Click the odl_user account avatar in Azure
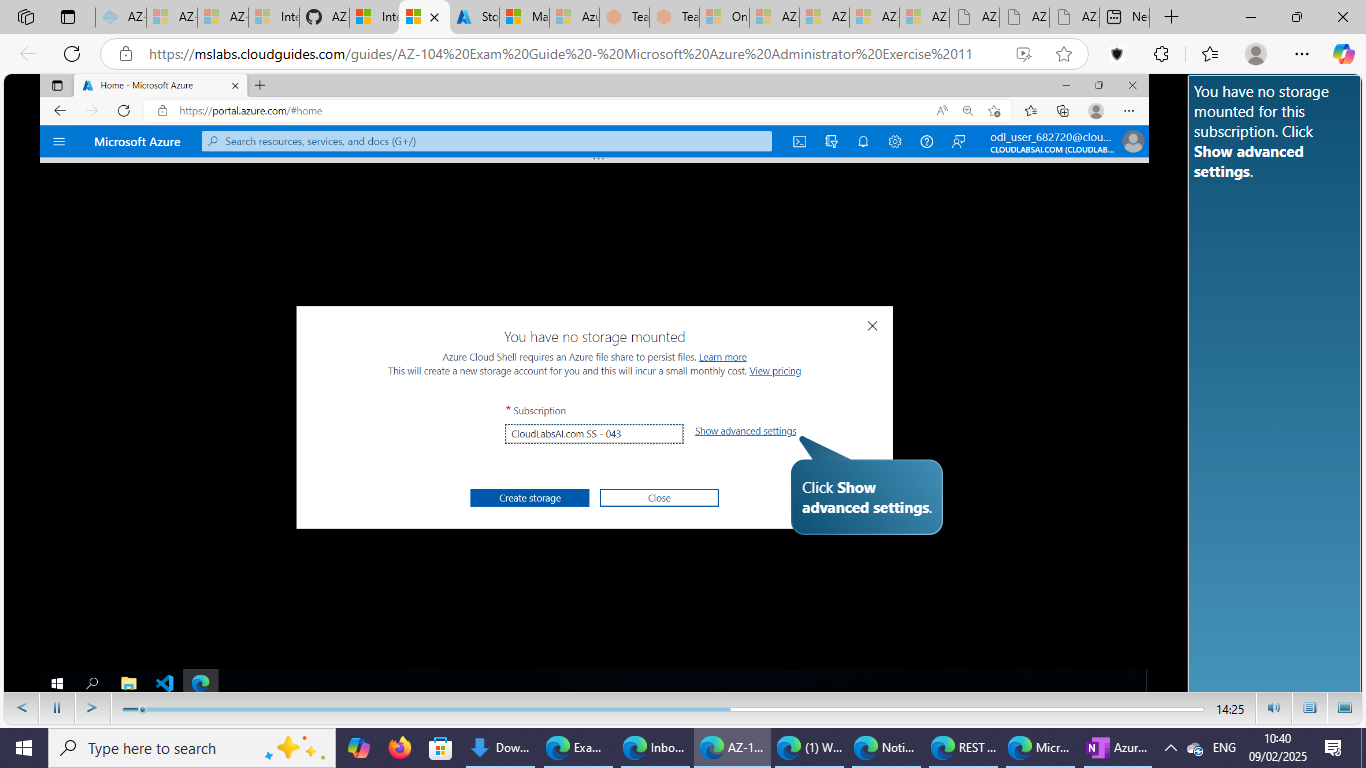The height and width of the screenshot is (768, 1366). (1133, 142)
